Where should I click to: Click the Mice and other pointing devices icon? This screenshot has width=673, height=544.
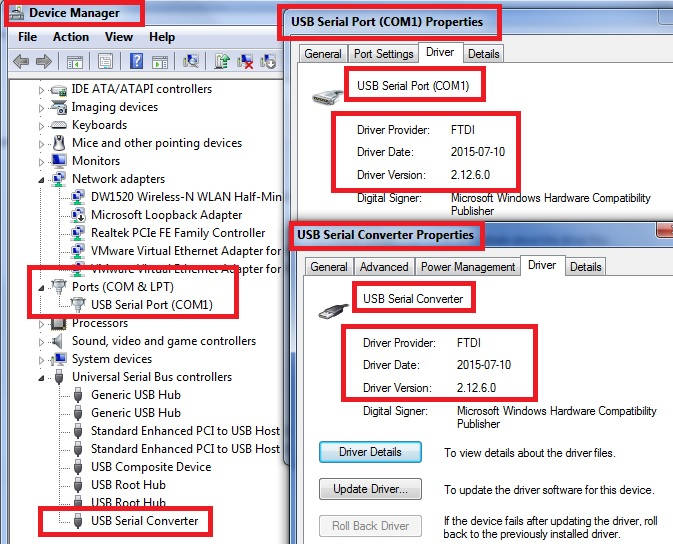(x=59, y=143)
